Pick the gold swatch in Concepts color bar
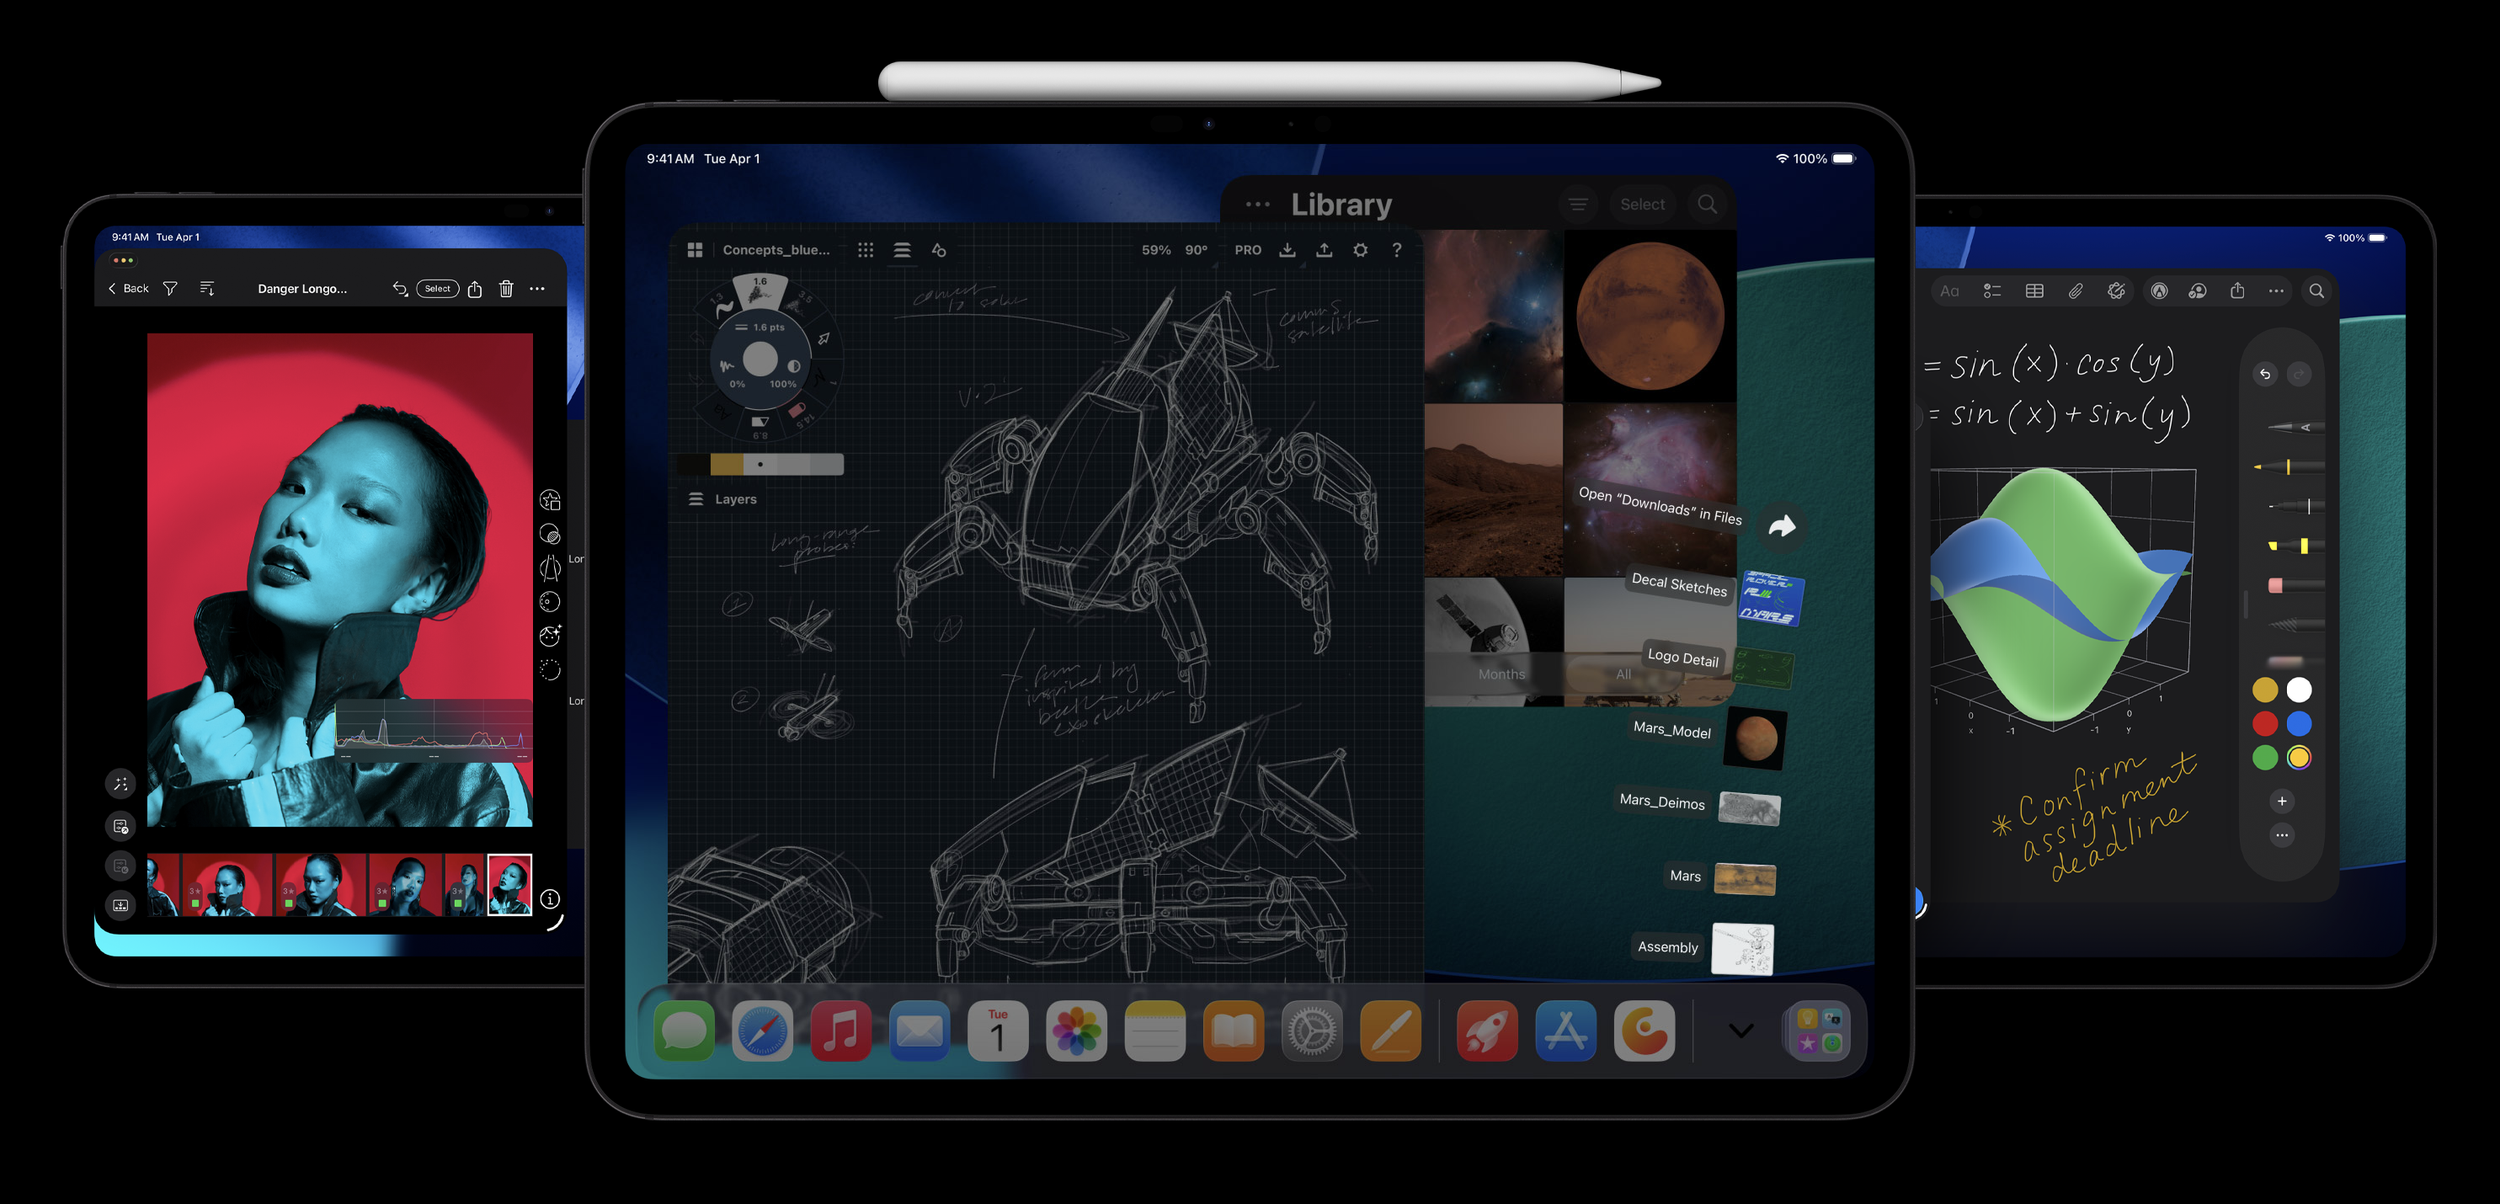Viewport: 2500px width, 1204px height. pos(727,464)
